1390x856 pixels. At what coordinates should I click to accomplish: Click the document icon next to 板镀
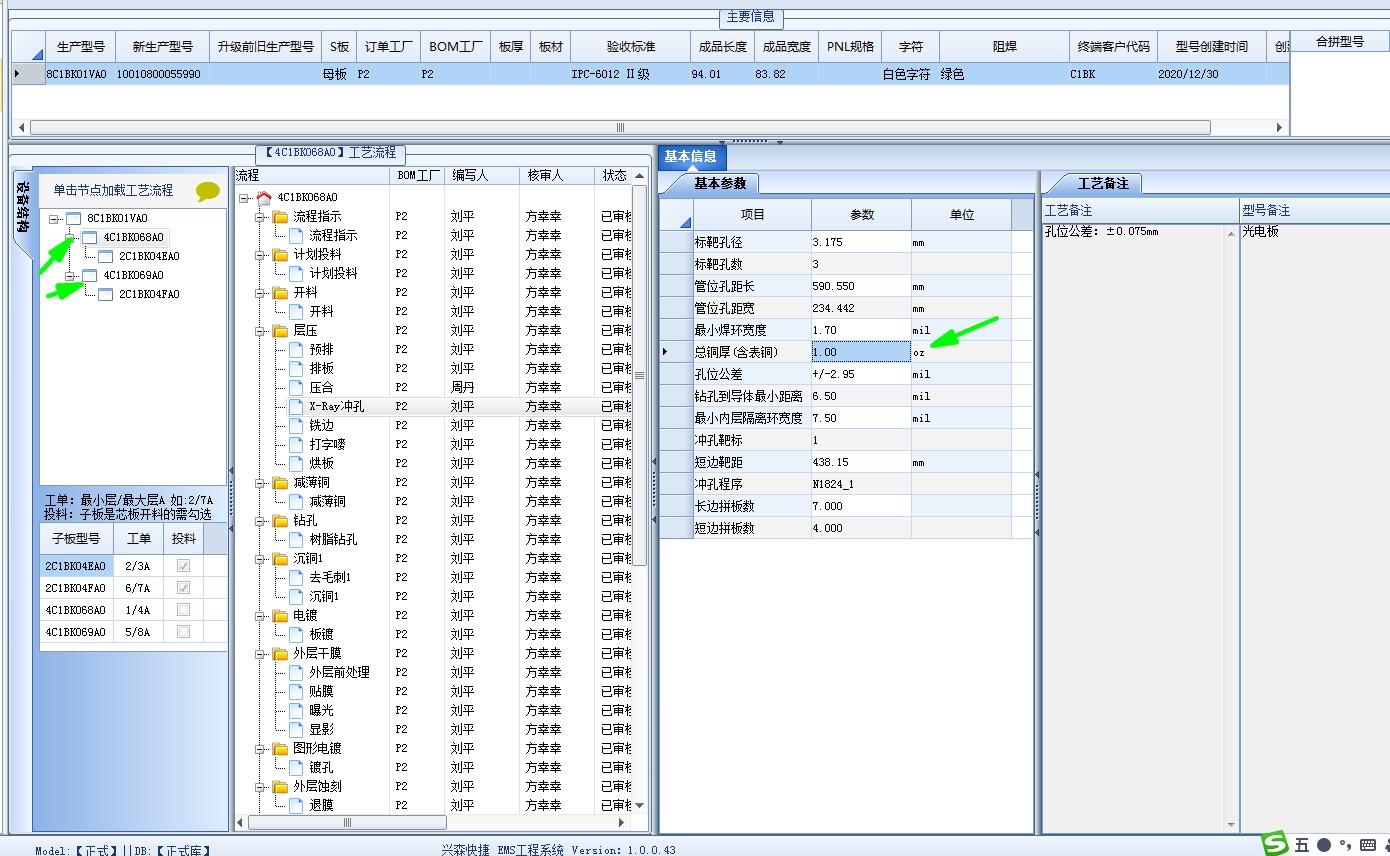tap(296, 634)
